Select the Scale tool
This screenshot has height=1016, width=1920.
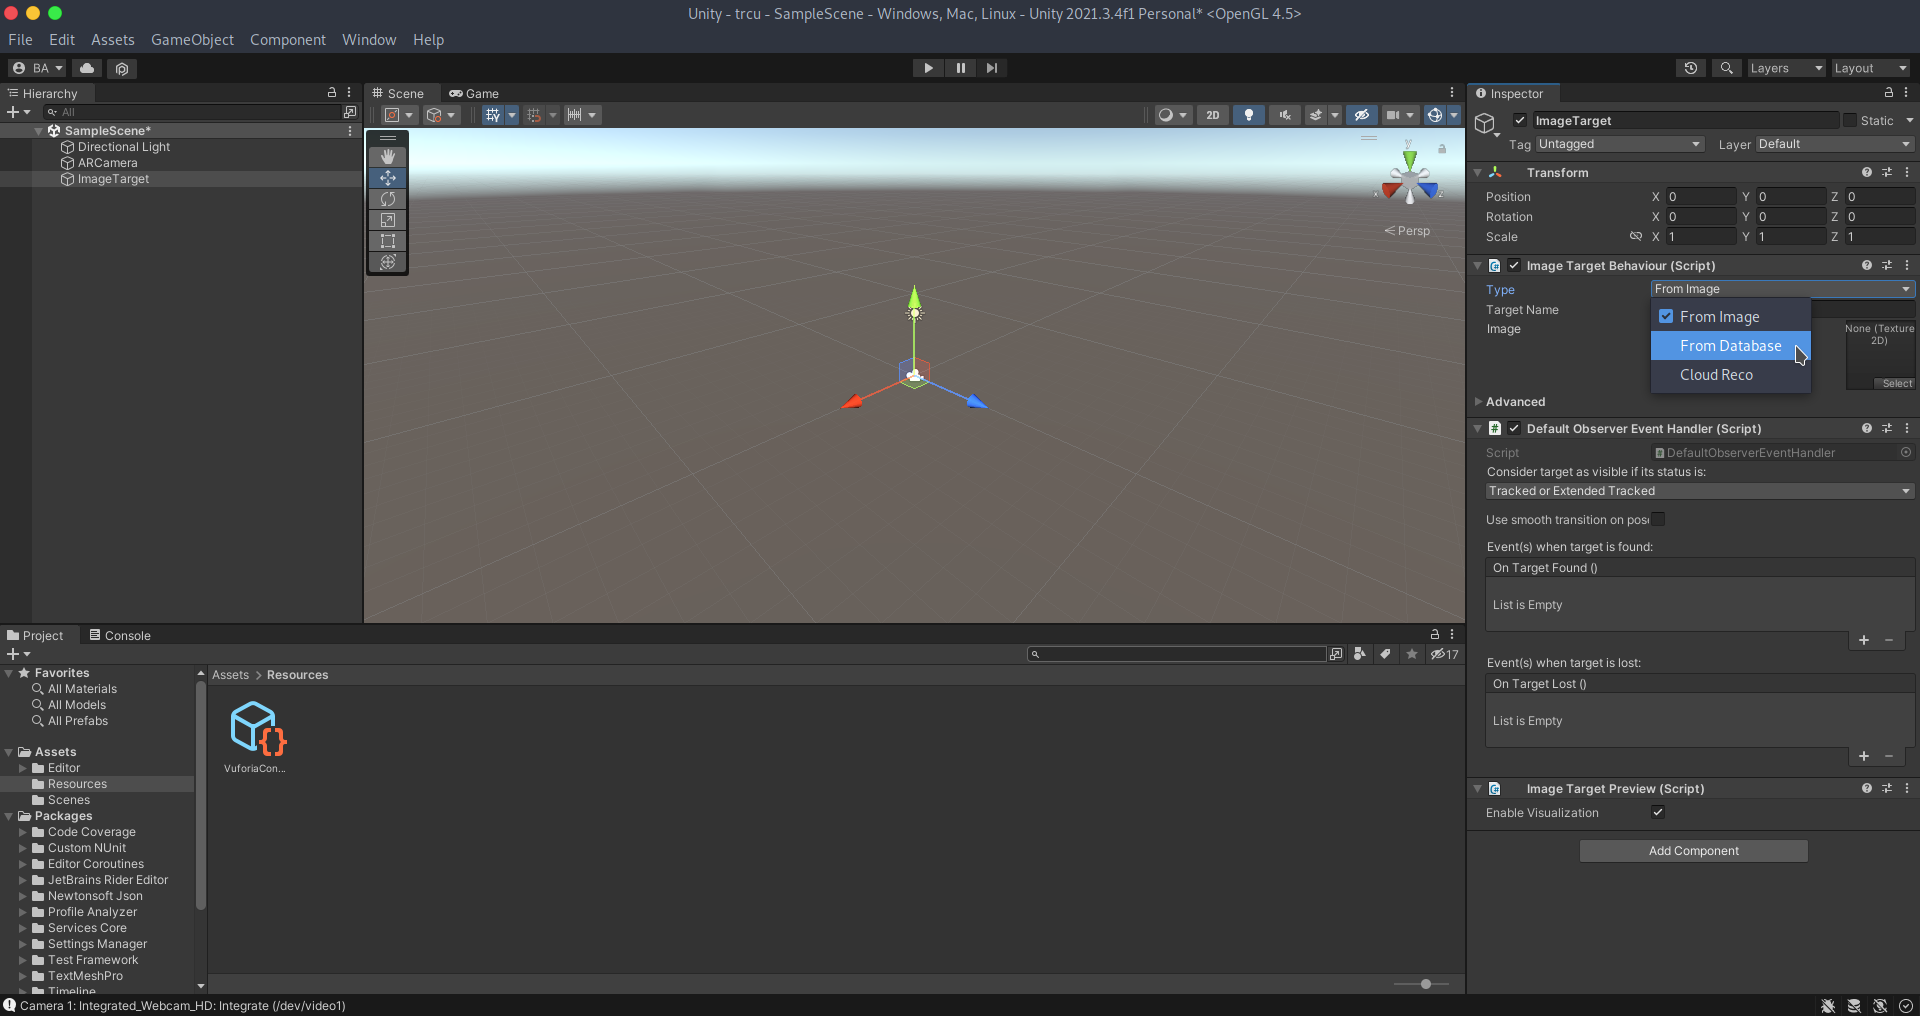point(388,220)
